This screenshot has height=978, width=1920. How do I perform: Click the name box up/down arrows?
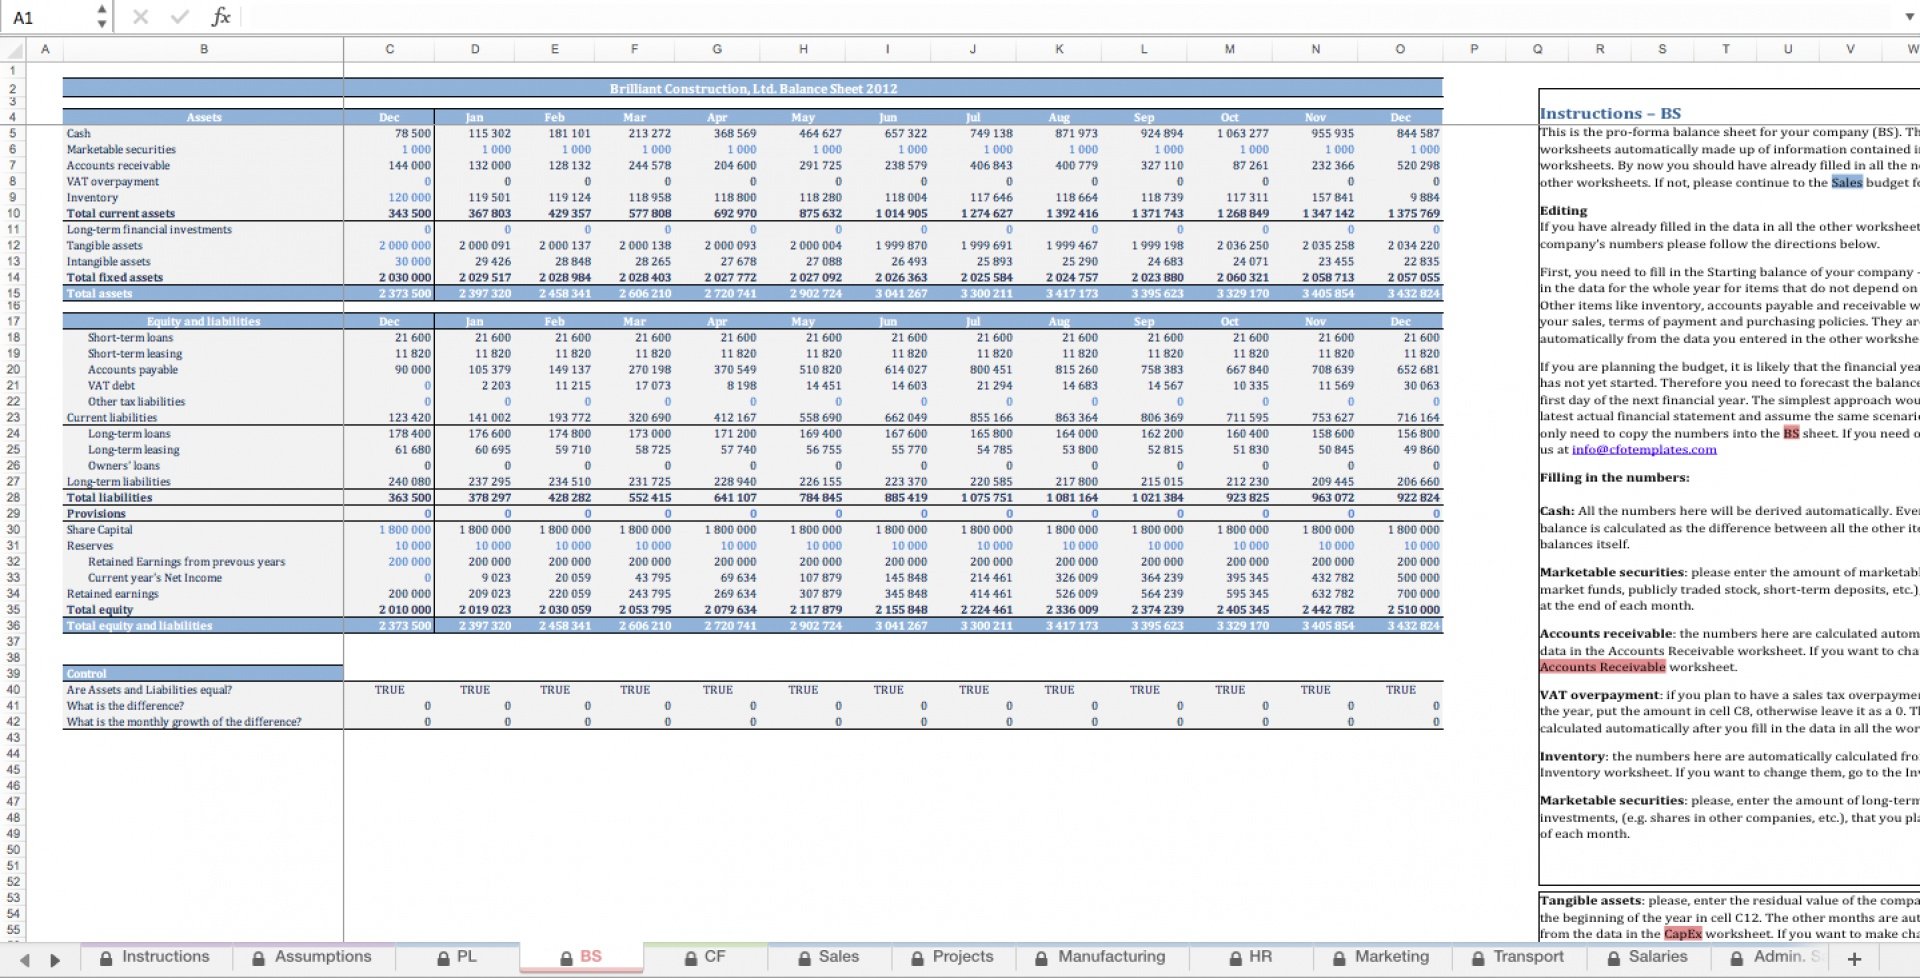point(102,17)
